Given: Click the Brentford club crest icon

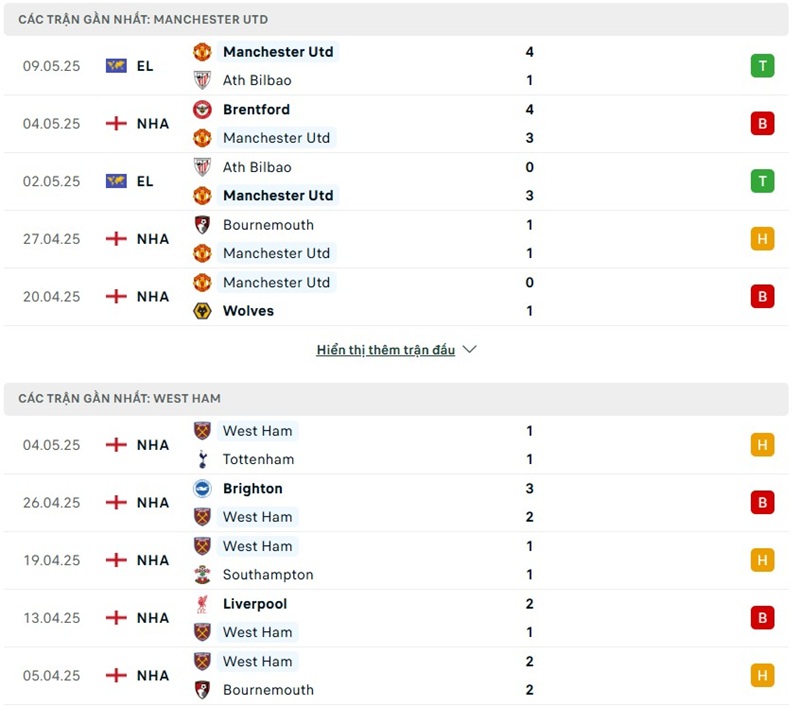Looking at the screenshot, I should (202, 109).
